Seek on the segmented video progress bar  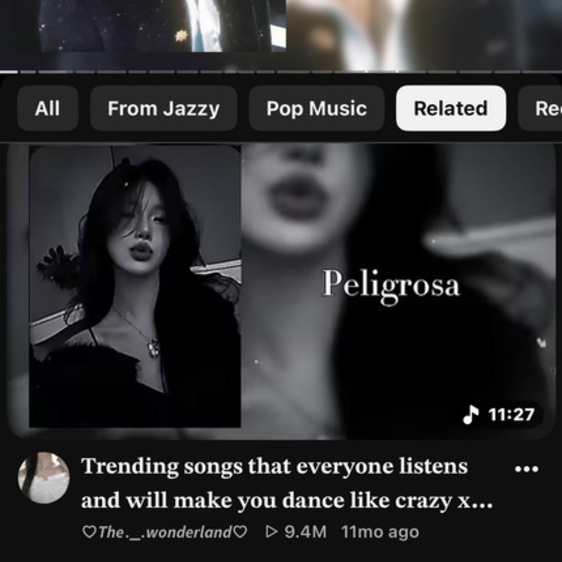[281, 72]
